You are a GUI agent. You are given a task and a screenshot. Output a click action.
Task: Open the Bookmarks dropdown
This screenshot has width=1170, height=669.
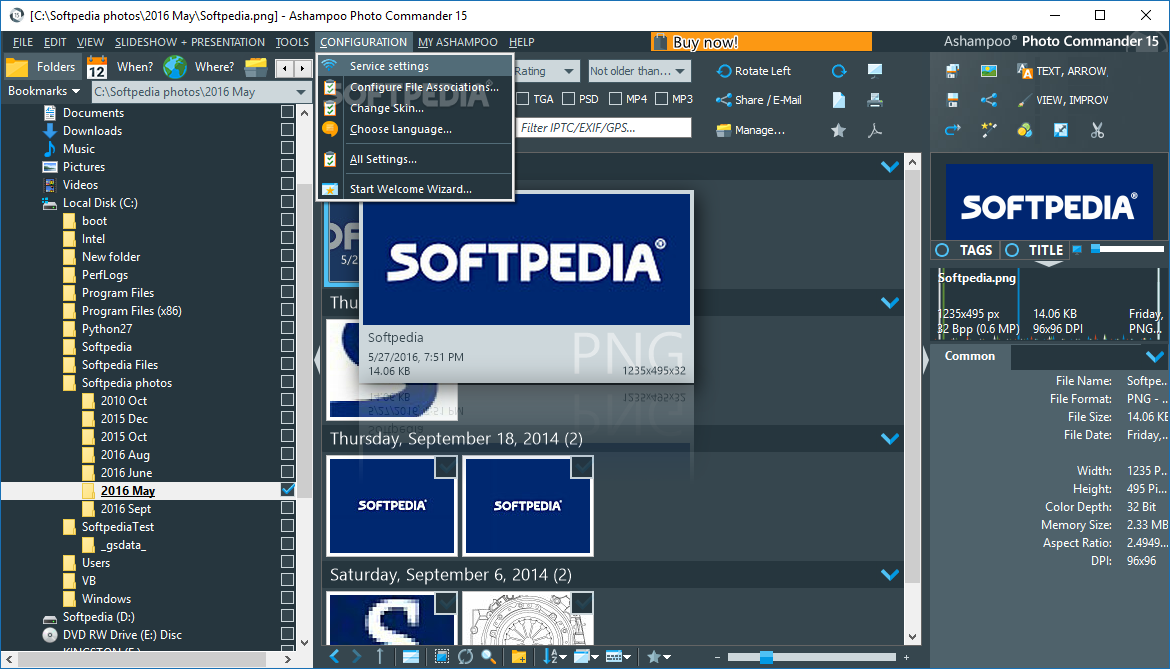coord(43,91)
